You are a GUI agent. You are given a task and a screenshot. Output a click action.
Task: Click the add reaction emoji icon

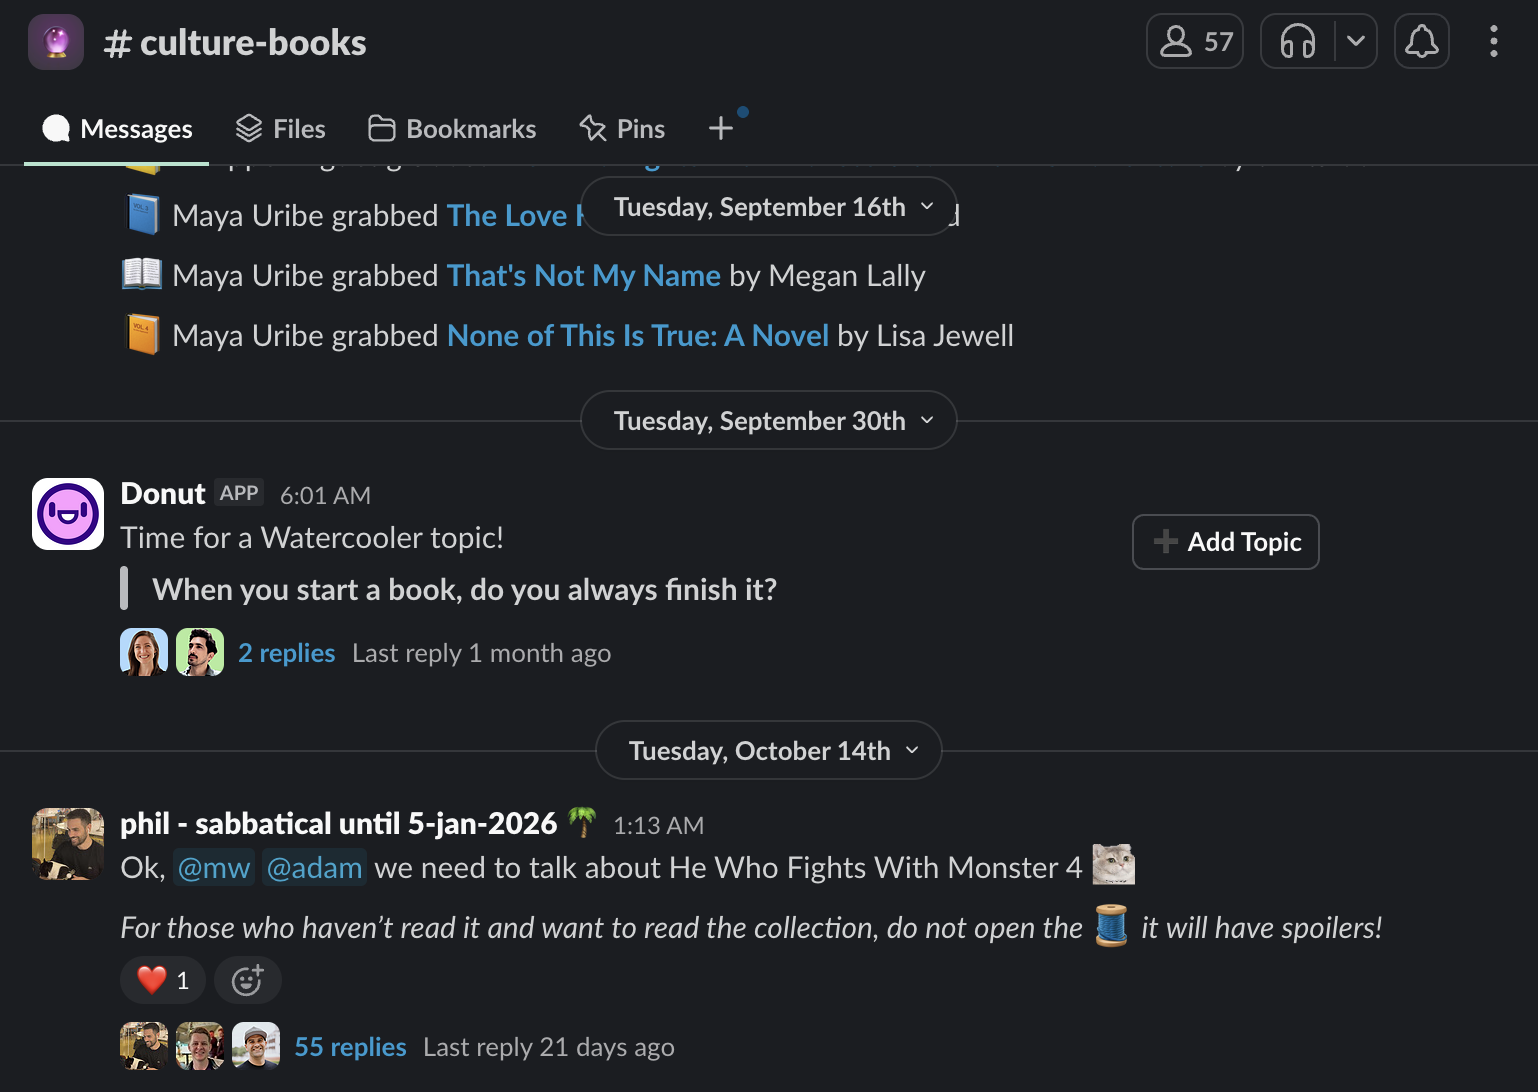(247, 980)
